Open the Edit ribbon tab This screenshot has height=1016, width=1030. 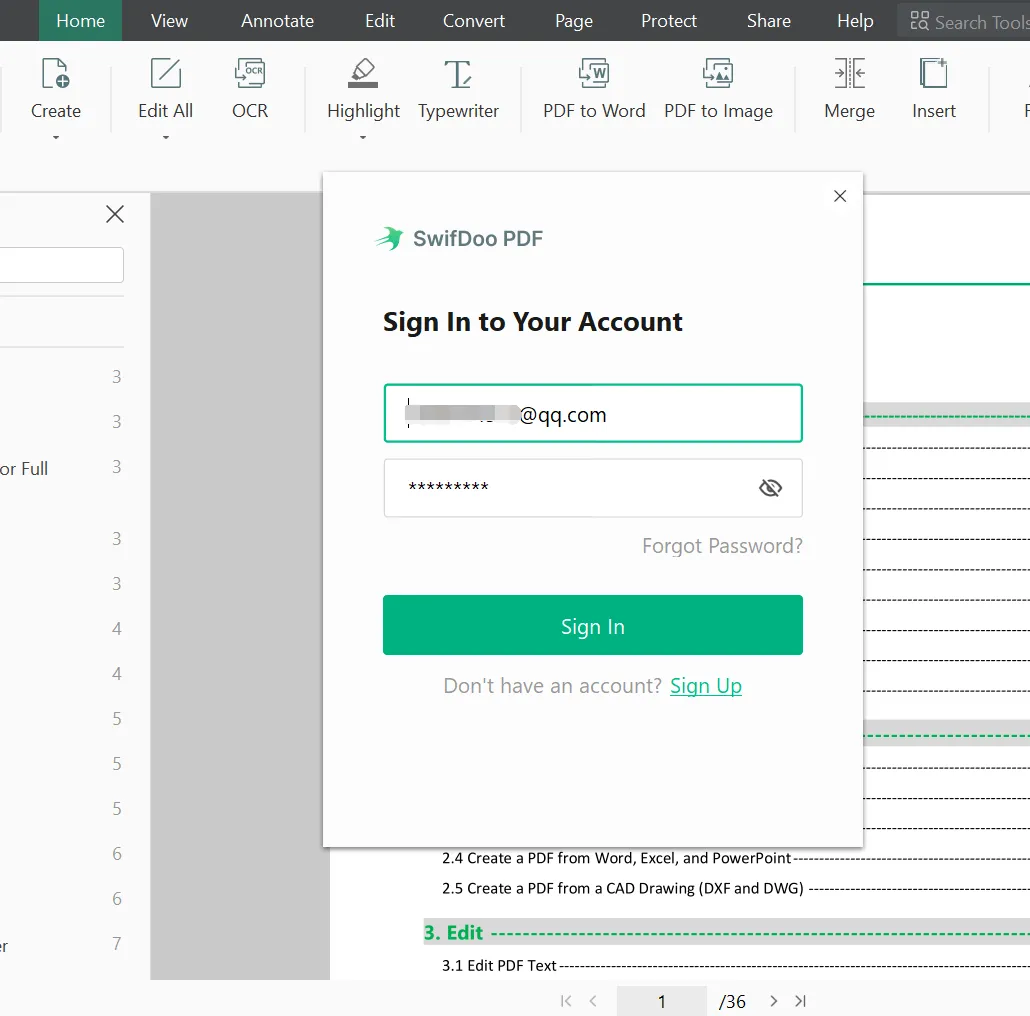[380, 20]
